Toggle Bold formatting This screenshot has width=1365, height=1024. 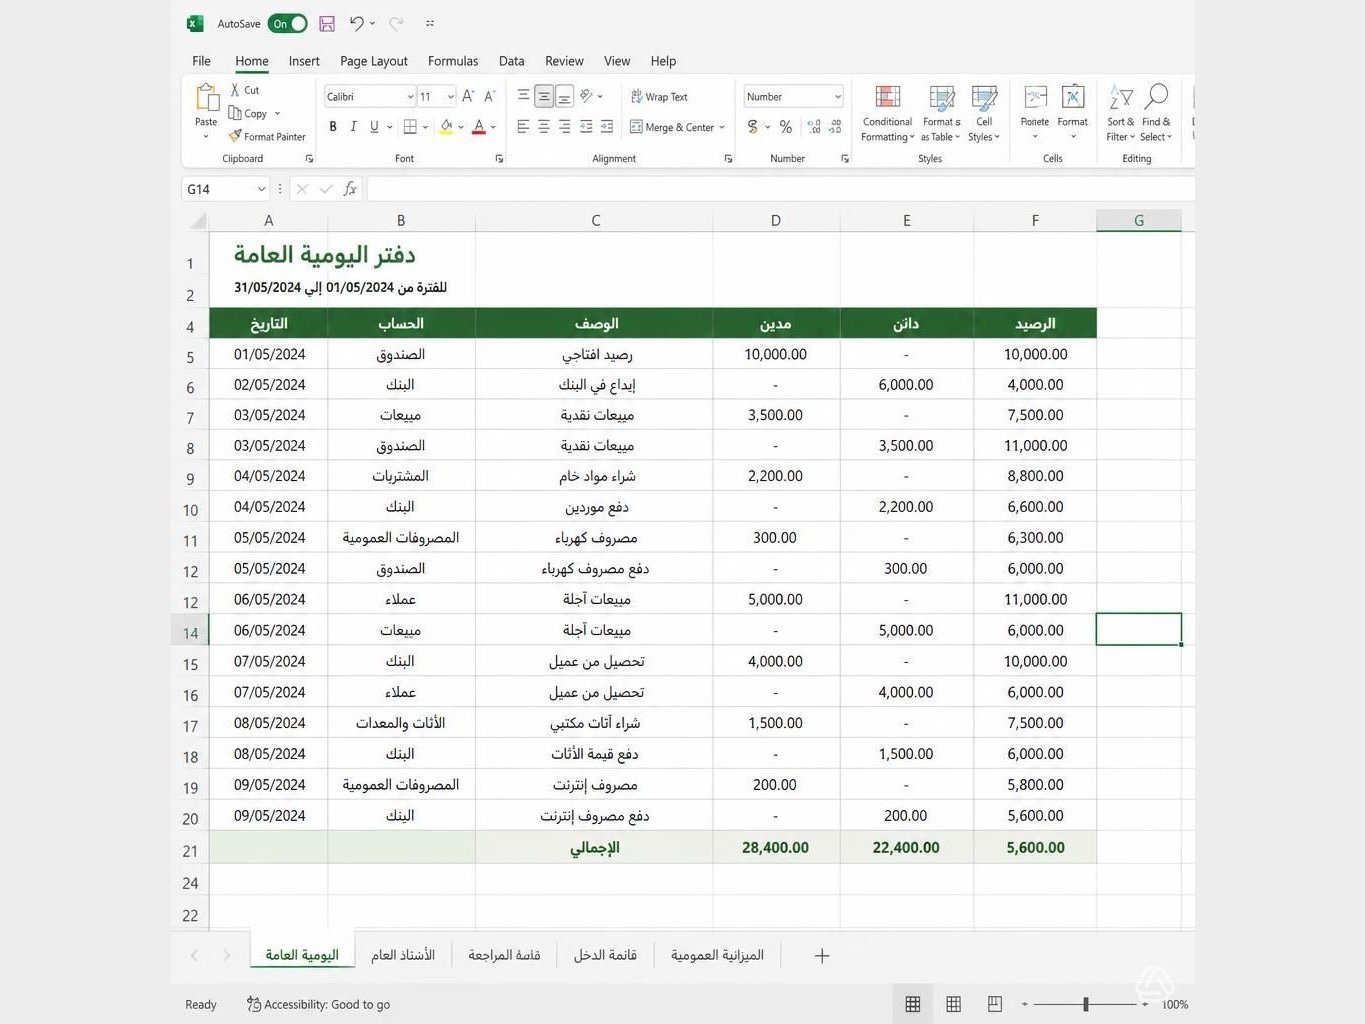coord(333,127)
